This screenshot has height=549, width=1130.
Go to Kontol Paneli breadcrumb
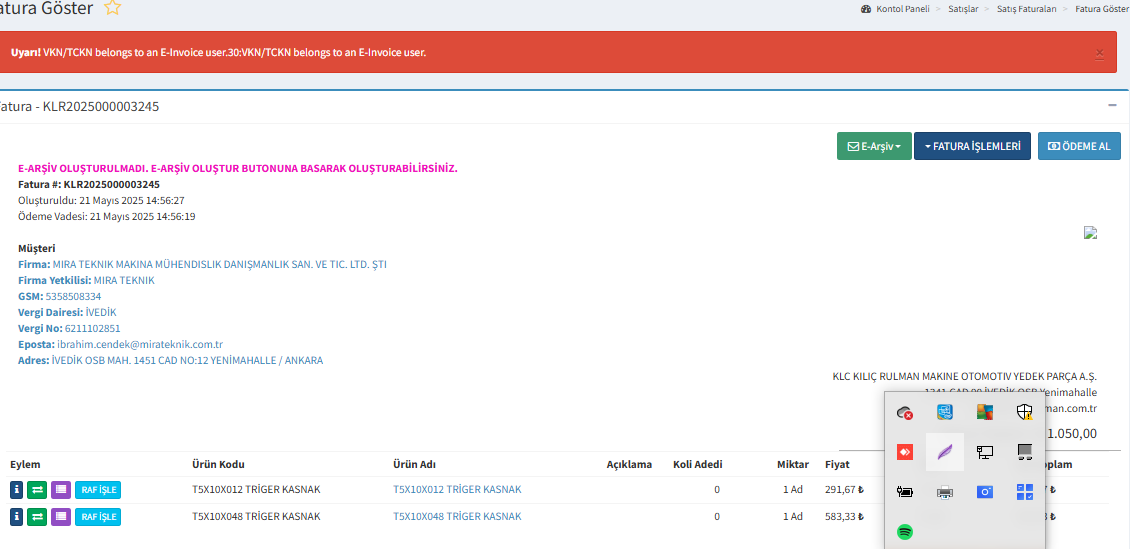coord(902,9)
